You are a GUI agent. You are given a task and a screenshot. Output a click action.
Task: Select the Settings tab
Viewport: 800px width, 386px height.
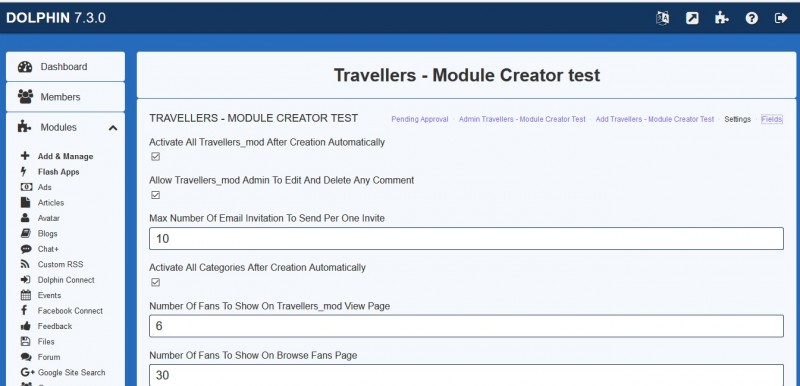(737, 119)
